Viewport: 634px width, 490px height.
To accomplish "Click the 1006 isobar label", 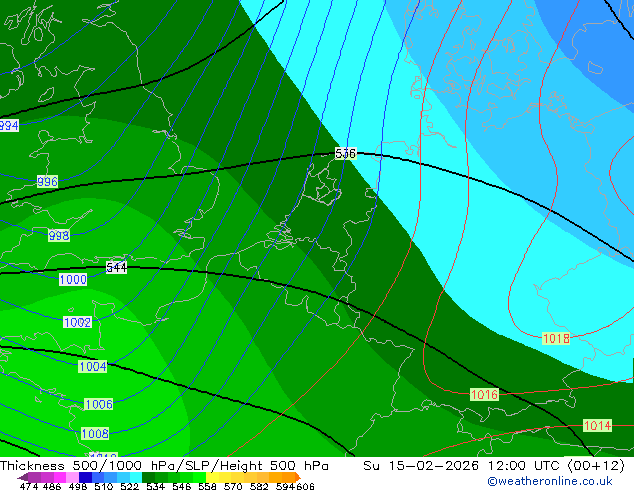I will coord(99,404).
